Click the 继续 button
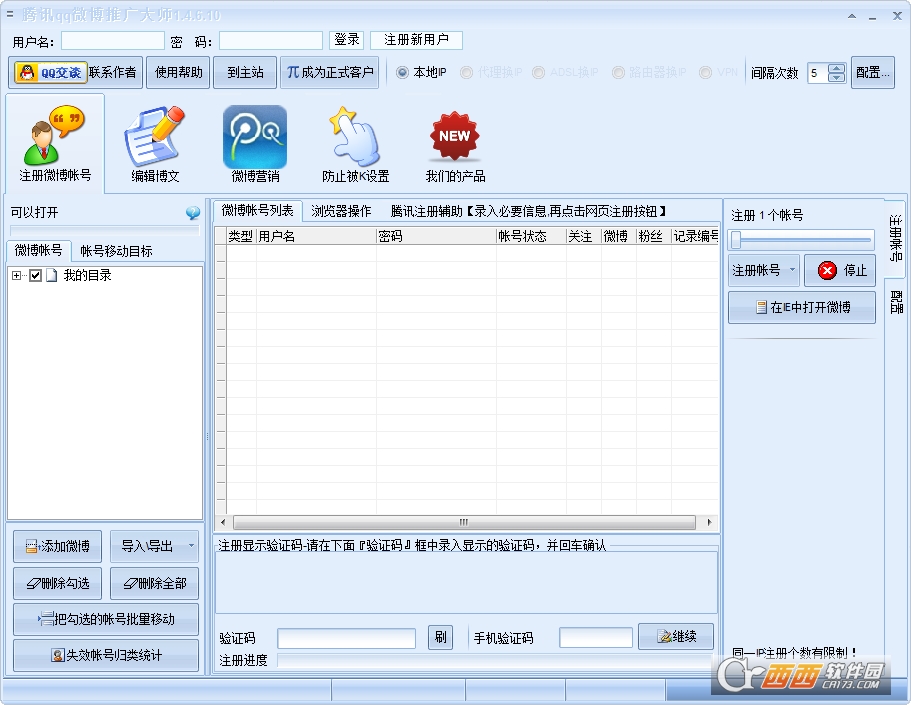 click(676, 636)
